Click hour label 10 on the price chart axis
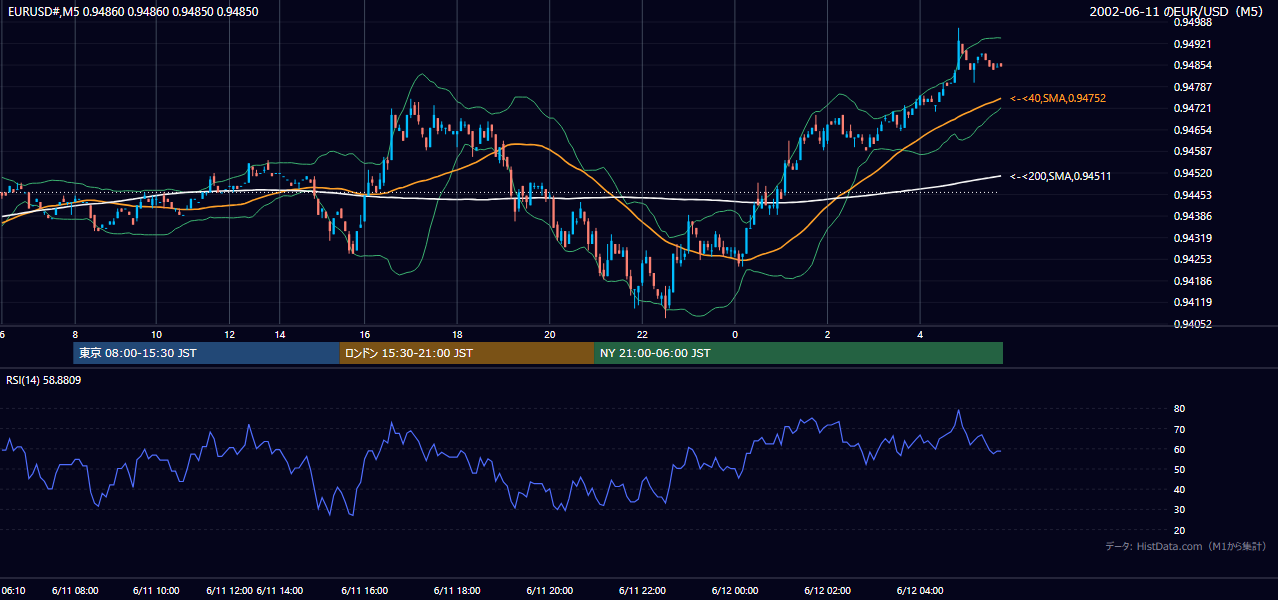Screen dimensions: 1278x600 (x=156, y=335)
